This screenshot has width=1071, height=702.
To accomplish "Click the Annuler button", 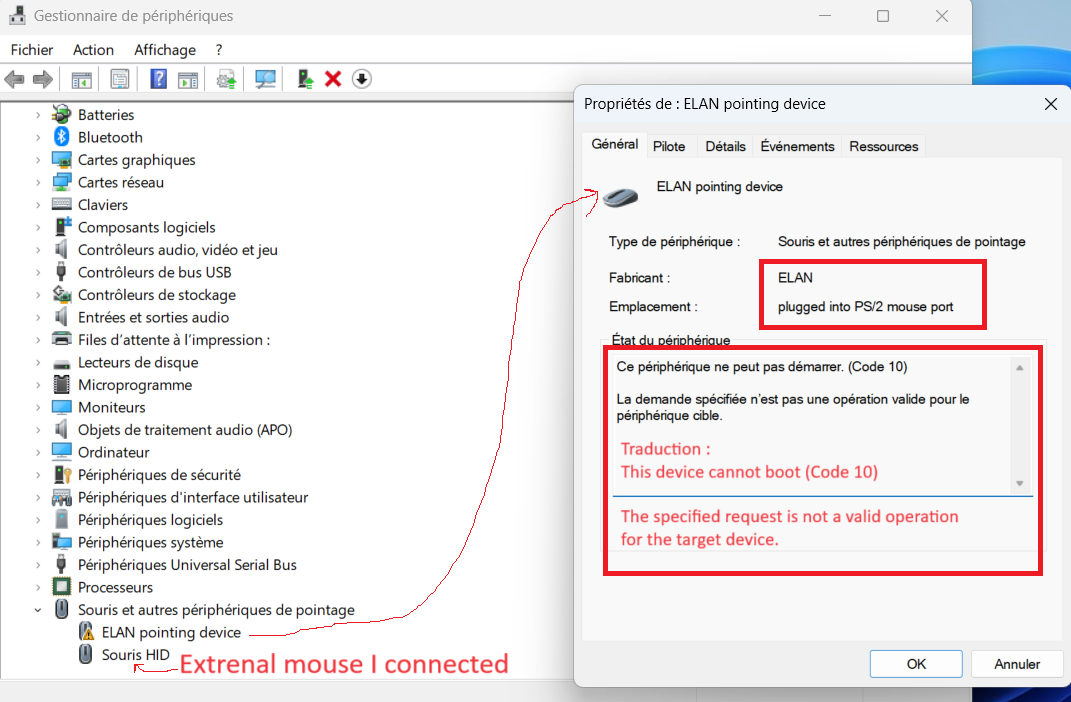I will 1016,663.
